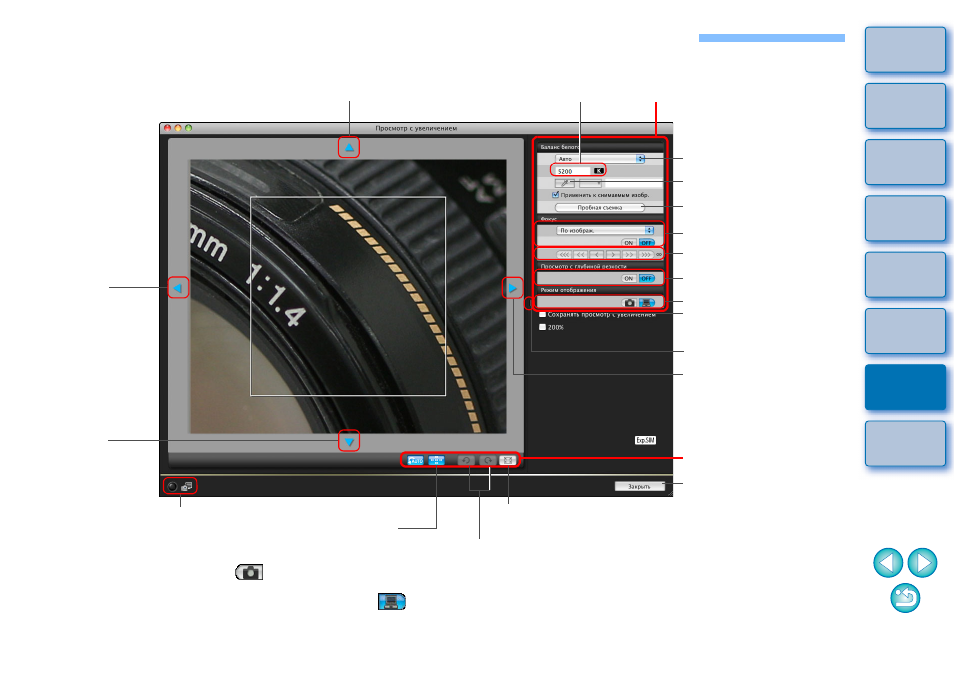The width and height of the screenshot is (954, 674).
Task: Toggle the grid display icon
Action: coord(437,460)
